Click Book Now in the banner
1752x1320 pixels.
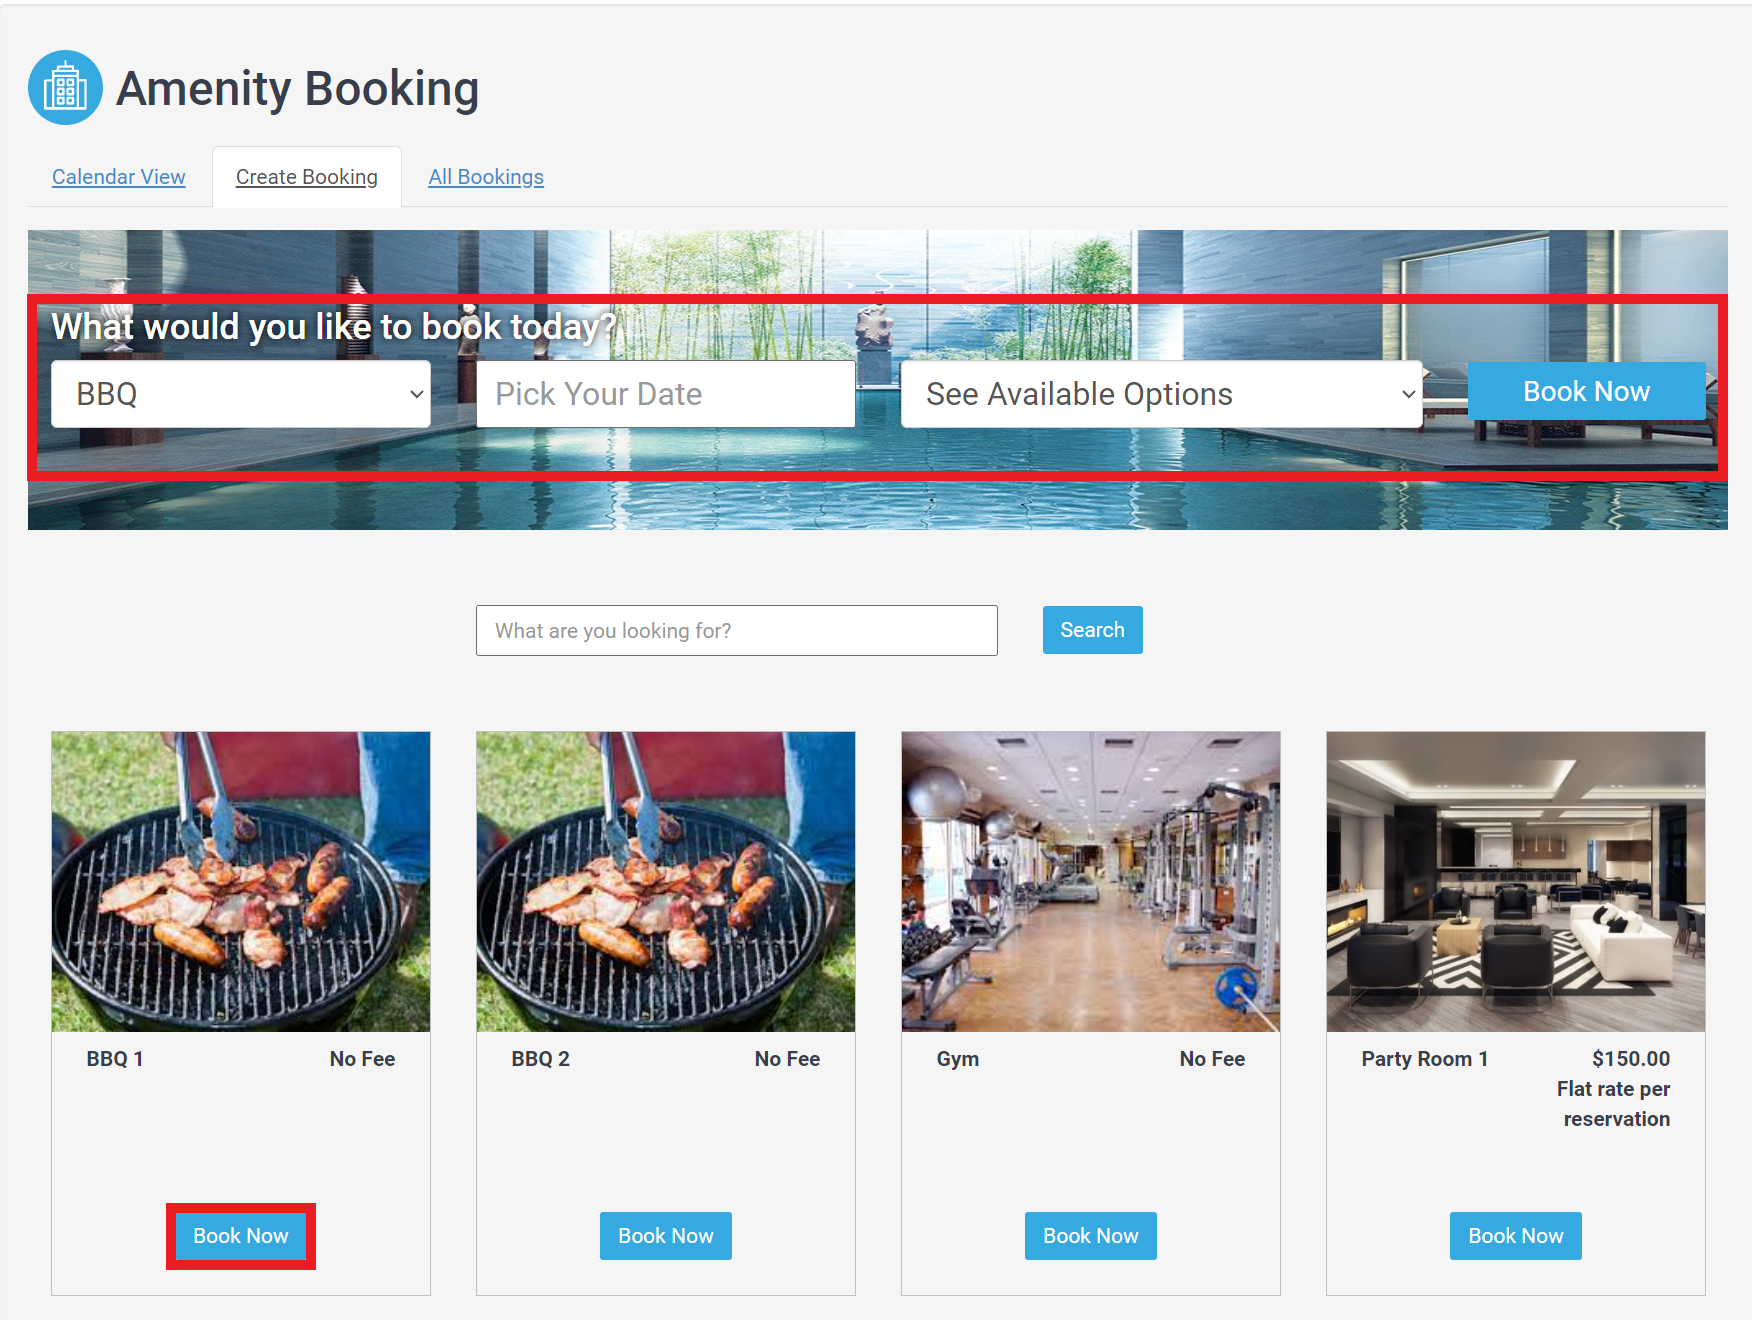pos(1586,391)
